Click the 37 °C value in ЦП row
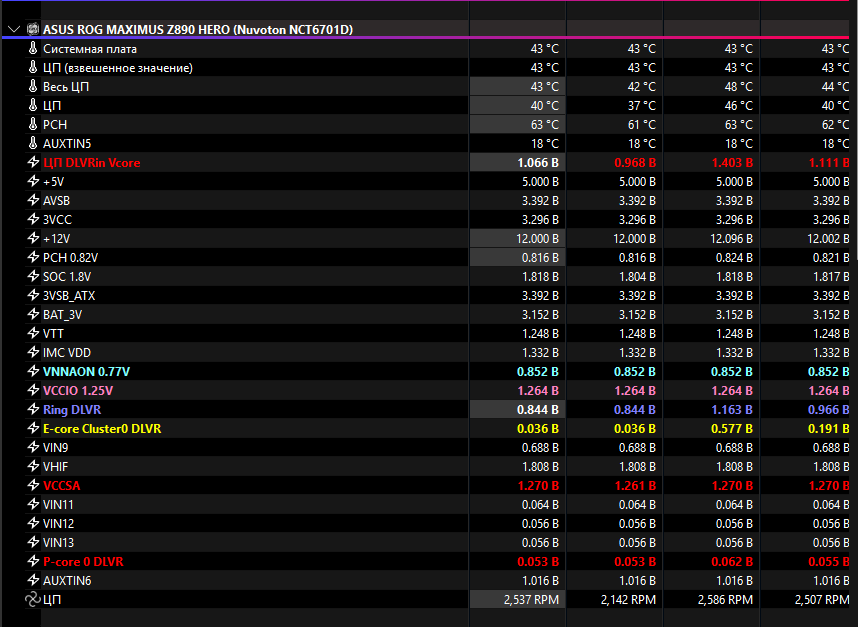Viewport: 858px width, 627px height. pyautogui.click(x=641, y=106)
